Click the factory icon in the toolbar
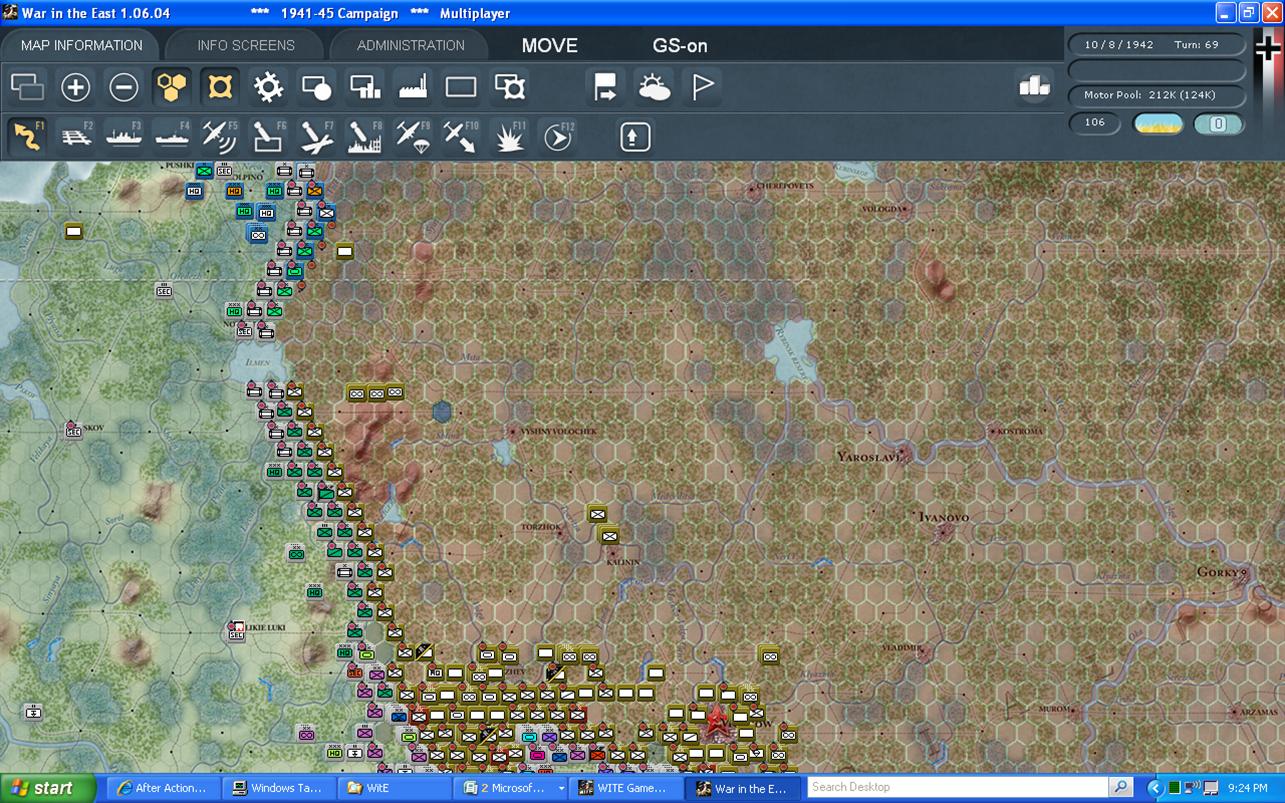1285x803 pixels. (413, 87)
